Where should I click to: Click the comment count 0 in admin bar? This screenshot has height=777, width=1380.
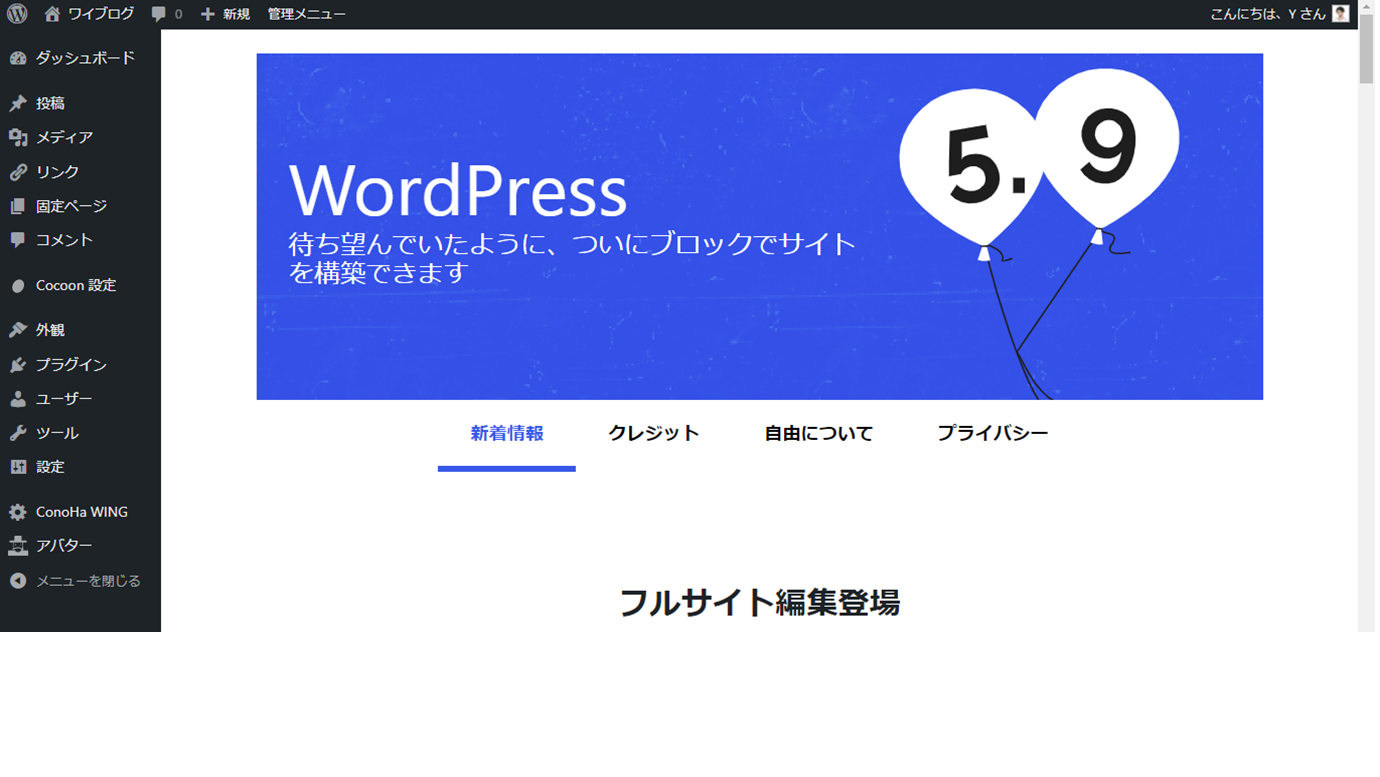pyautogui.click(x=178, y=14)
